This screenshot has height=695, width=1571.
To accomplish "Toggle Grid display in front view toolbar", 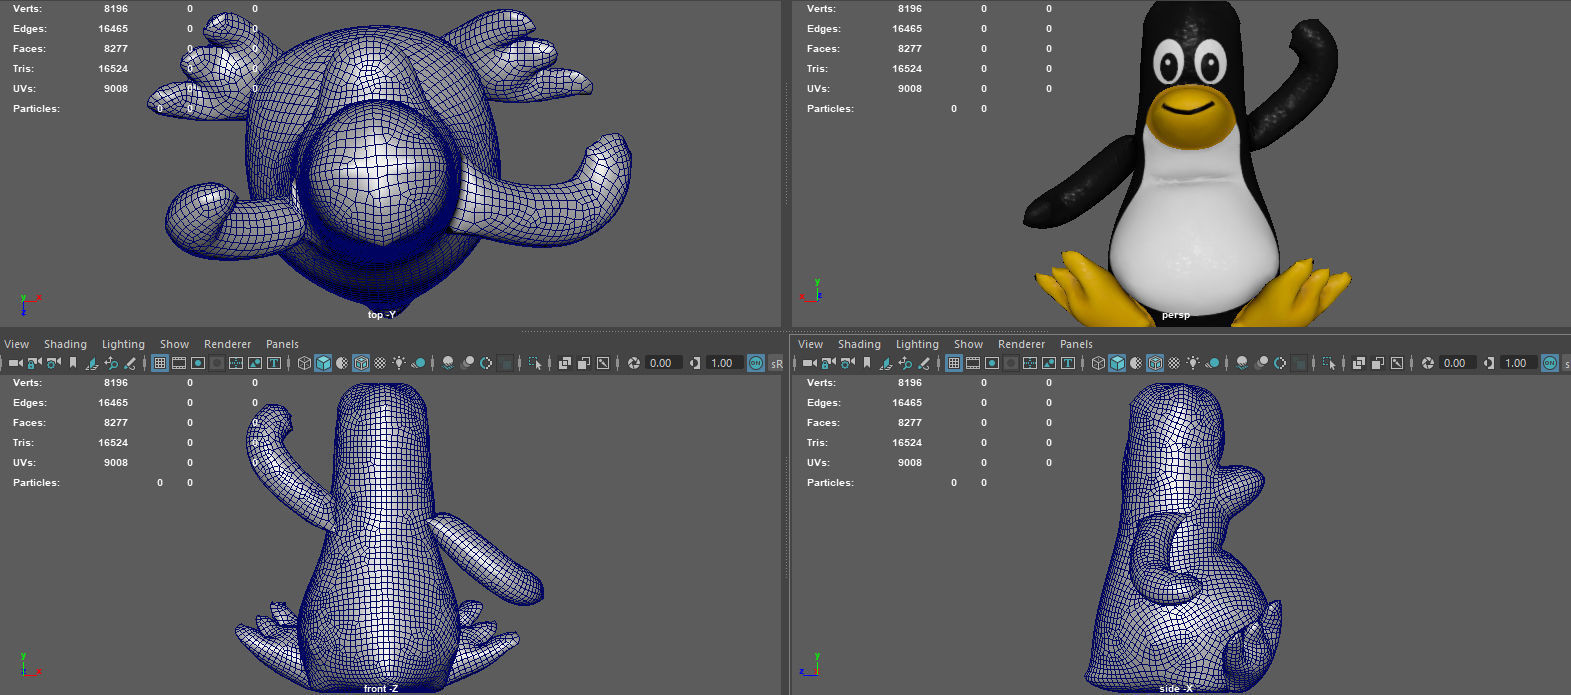I will pyautogui.click(x=160, y=363).
